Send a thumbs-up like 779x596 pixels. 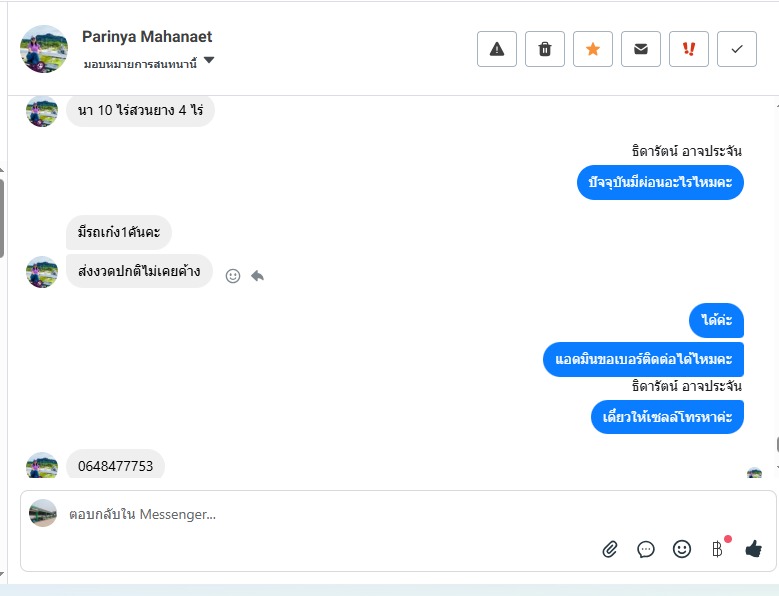coord(753,549)
